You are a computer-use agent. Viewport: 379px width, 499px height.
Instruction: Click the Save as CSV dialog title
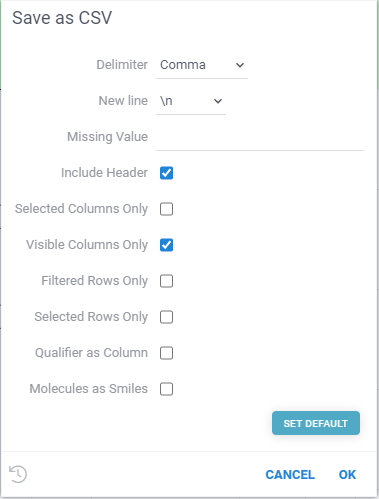(x=62, y=18)
